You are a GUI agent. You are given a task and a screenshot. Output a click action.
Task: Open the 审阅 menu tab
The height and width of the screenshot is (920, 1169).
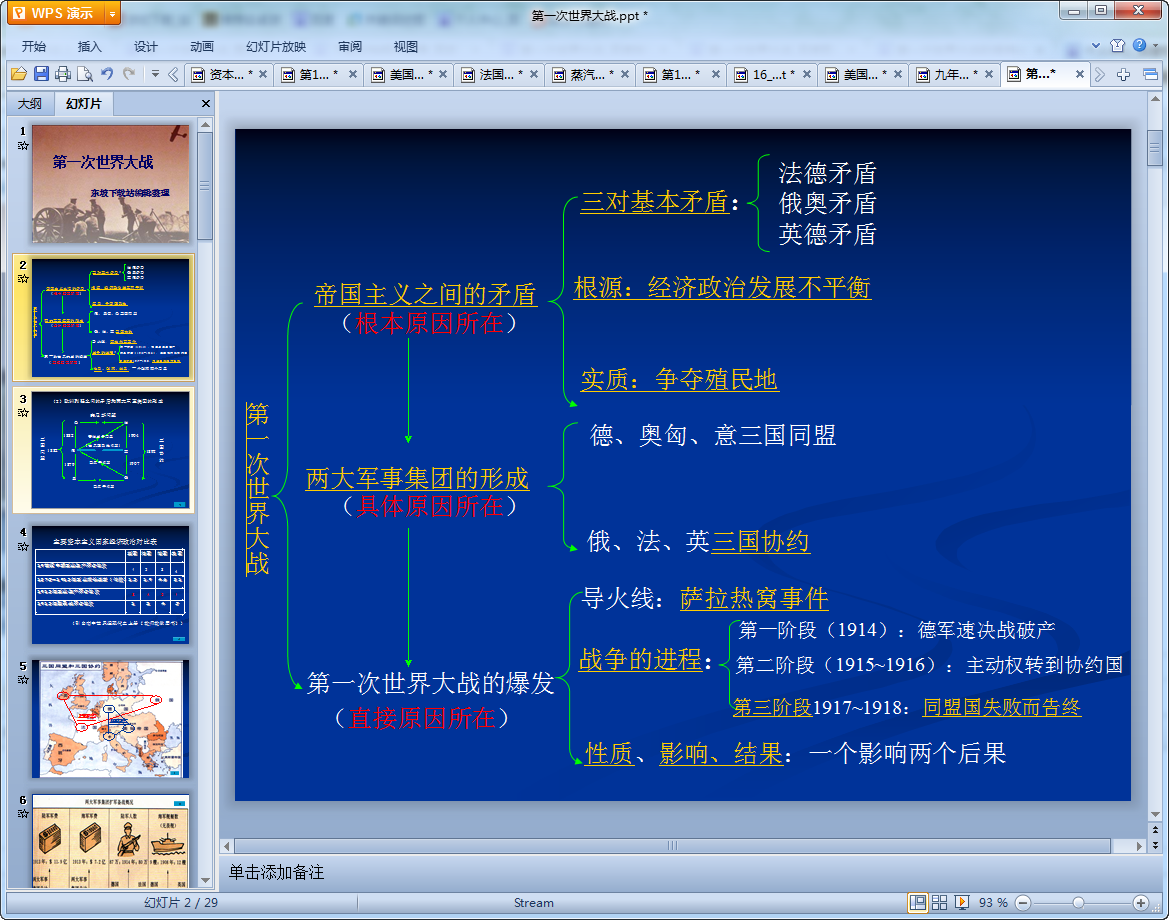[x=350, y=46]
